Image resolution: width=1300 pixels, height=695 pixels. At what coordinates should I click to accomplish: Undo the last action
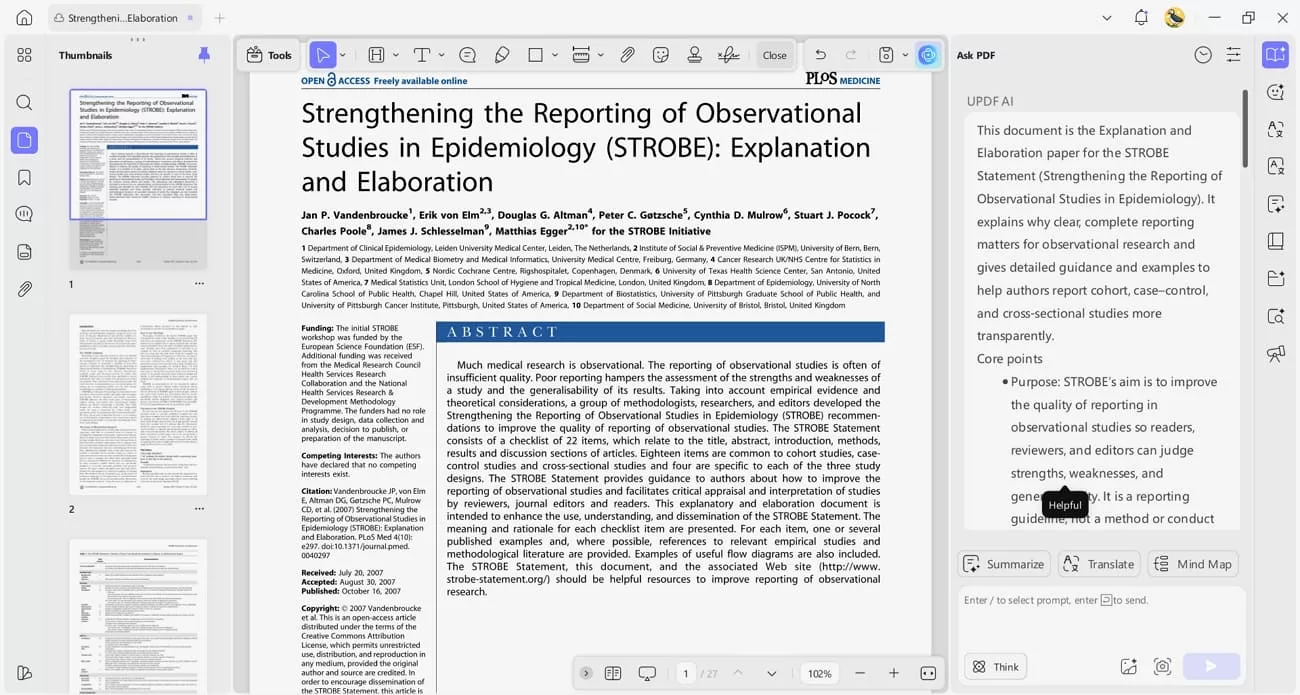[x=820, y=55]
